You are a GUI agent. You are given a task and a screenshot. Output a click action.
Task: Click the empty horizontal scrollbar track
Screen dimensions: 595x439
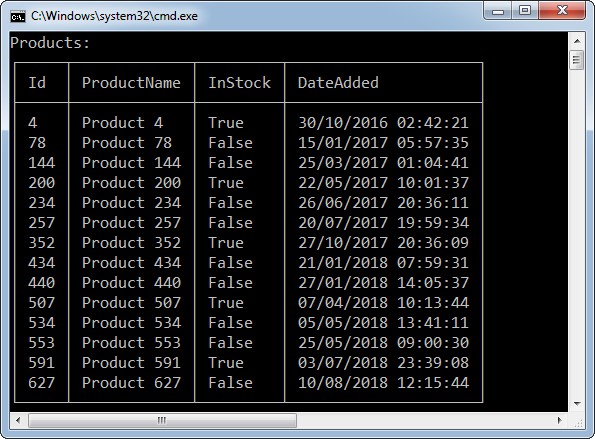pos(424,420)
